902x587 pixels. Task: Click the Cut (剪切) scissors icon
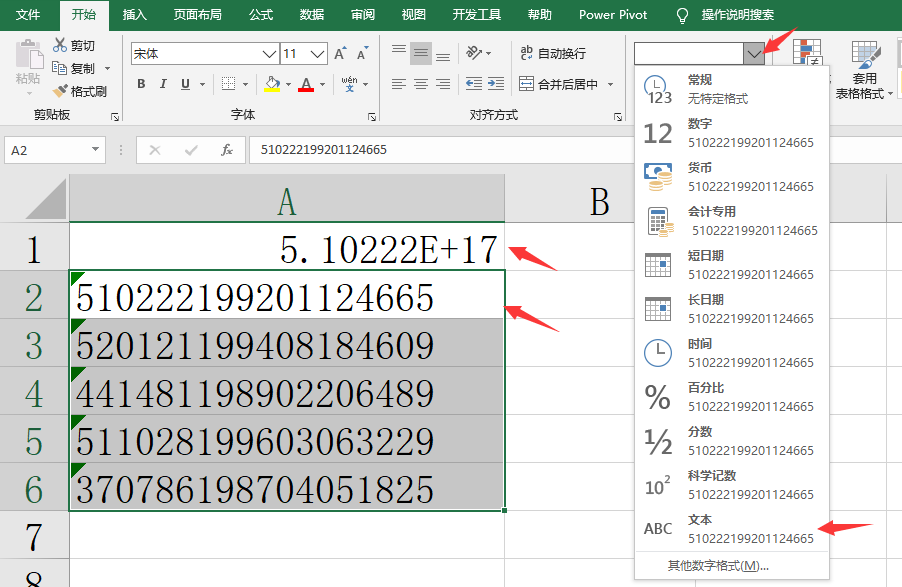pyautogui.click(x=60, y=45)
